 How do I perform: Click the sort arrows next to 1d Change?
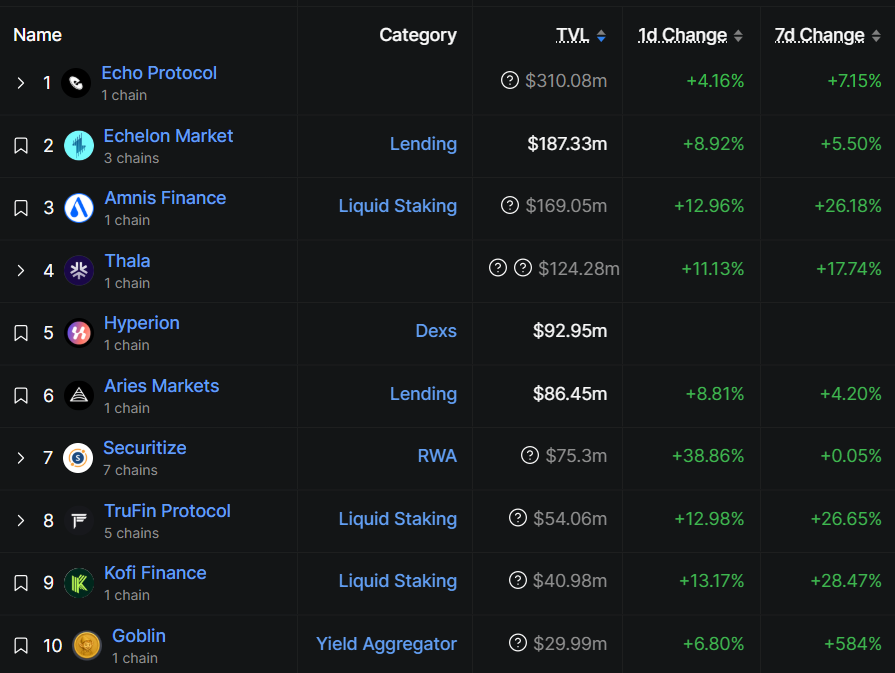point(738,36)
